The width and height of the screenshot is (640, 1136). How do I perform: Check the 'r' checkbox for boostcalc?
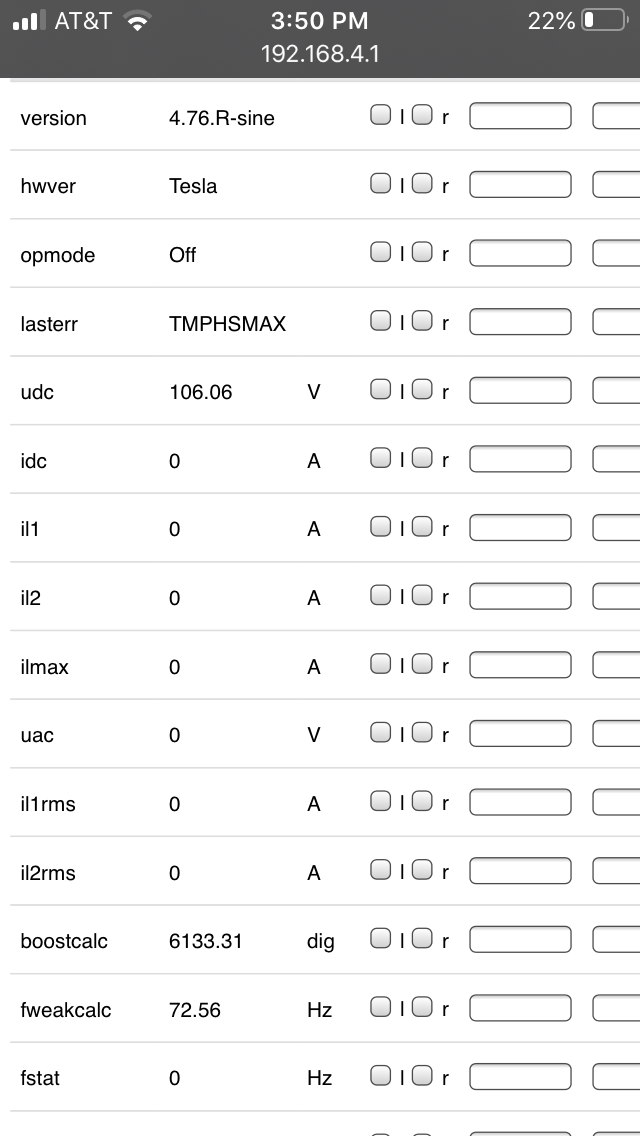[422, 938]
